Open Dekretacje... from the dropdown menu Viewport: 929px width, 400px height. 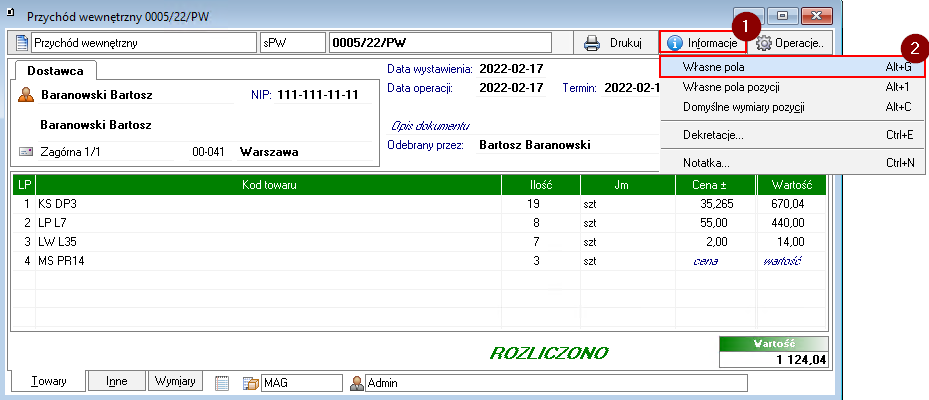tap(712, 134)
